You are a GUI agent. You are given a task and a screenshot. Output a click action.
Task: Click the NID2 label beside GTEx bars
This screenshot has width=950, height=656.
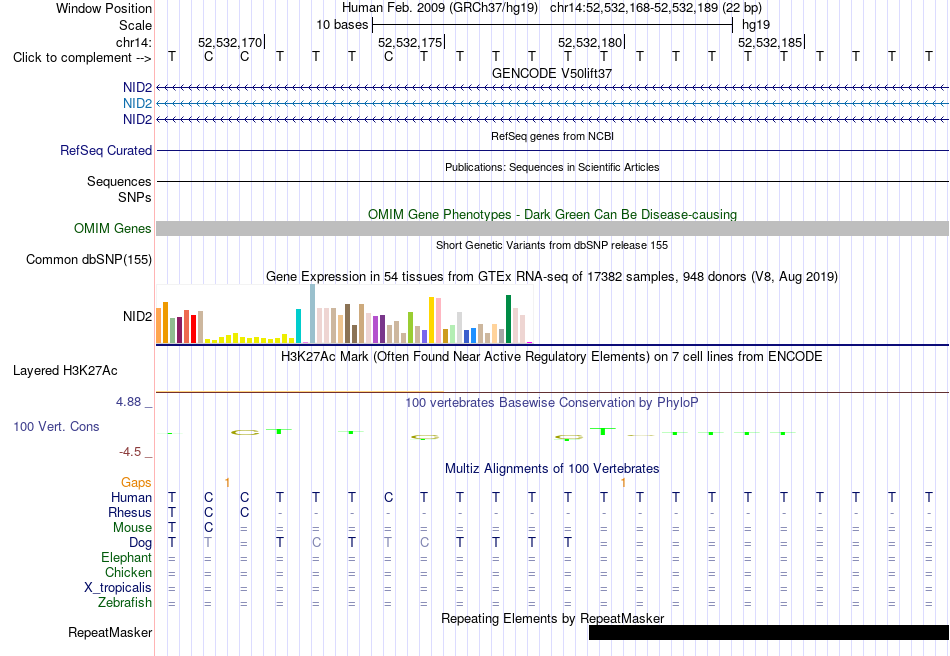tap(137, 316)
